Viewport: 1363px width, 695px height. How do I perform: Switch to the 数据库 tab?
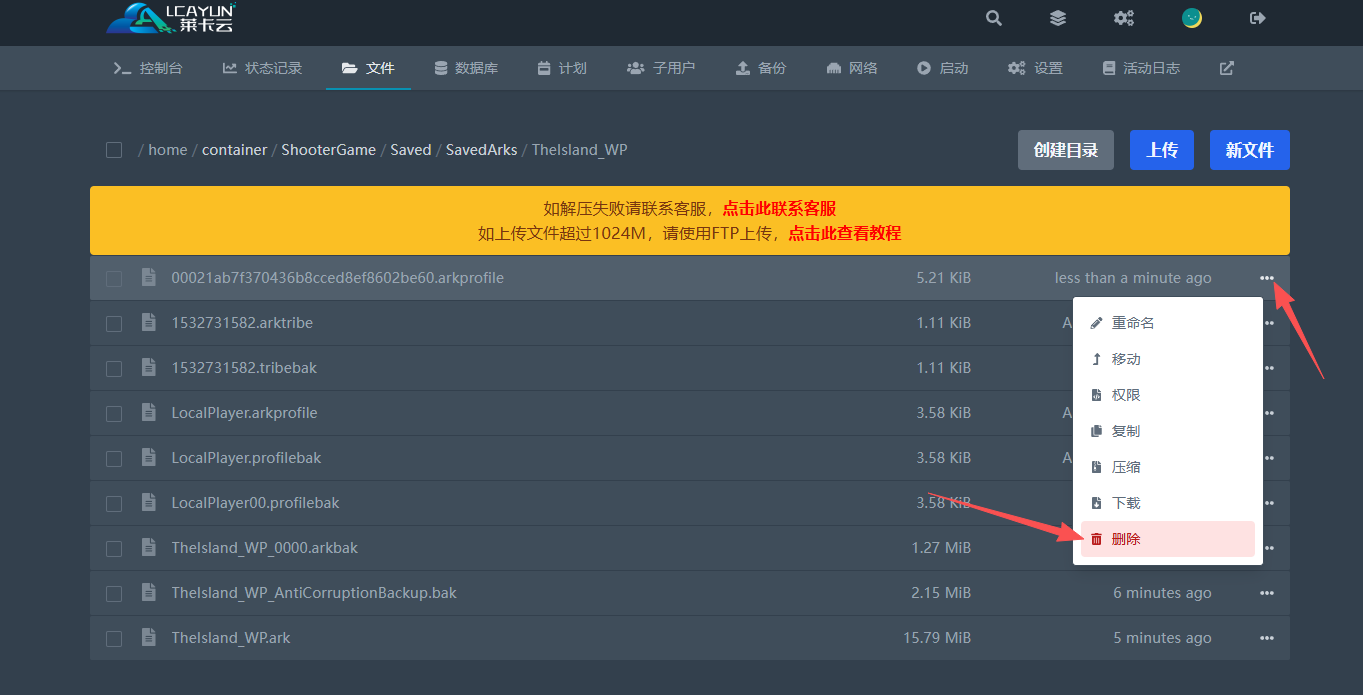click(x=466, y=68)
